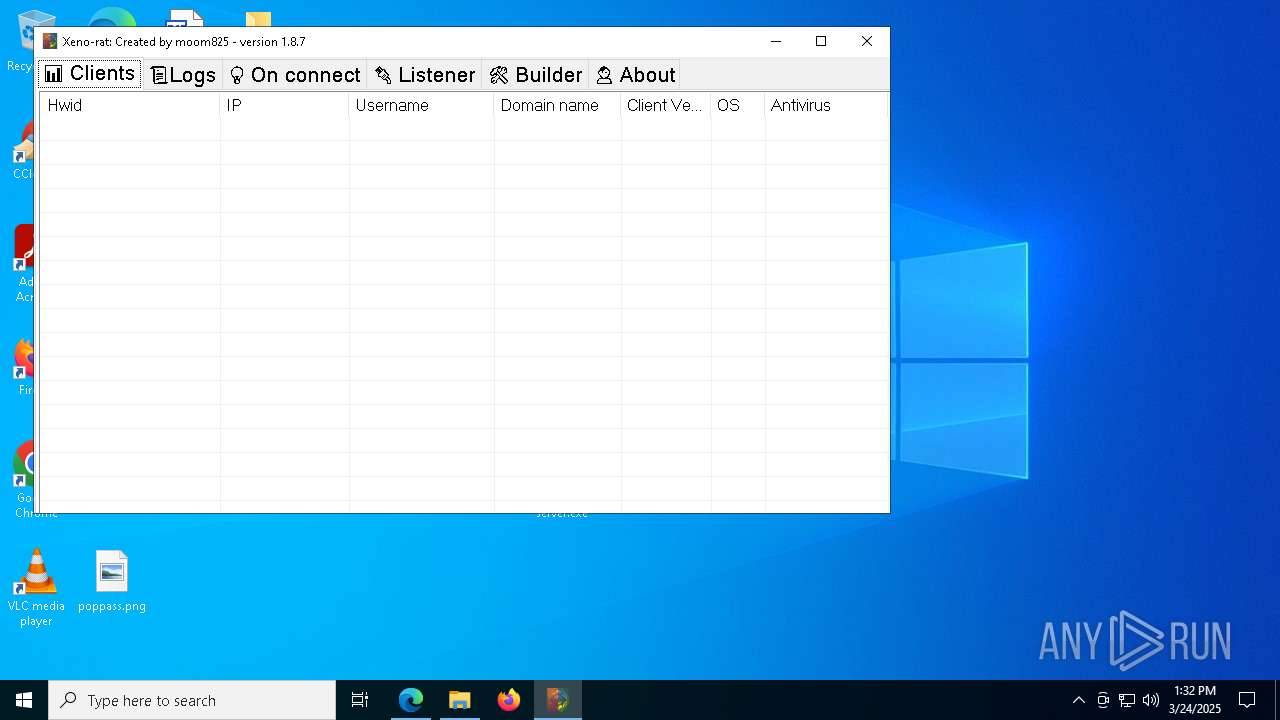
Task: Sort clients by Hwid column header
Action: 130,105
